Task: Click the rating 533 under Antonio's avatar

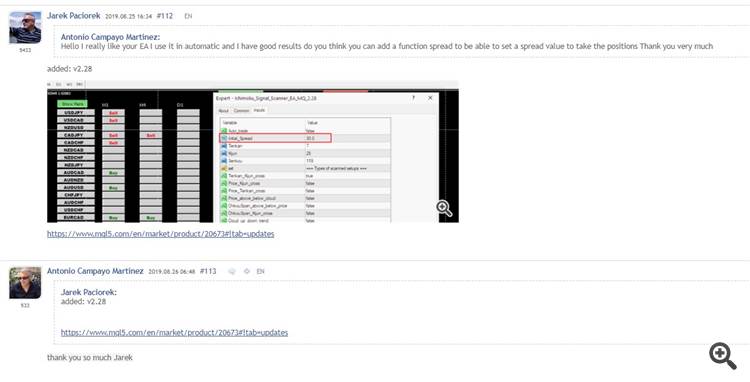Action: pyautogui.click(x=25, y=305)
